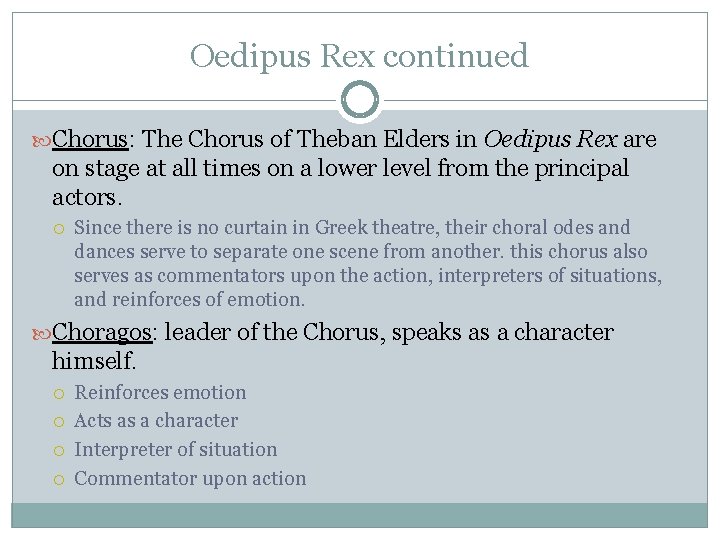This screenshot has height=540, width=720.
Task: Click the round bullet before 'Reinforces emotion'
Action: click(x=59, y=394)
